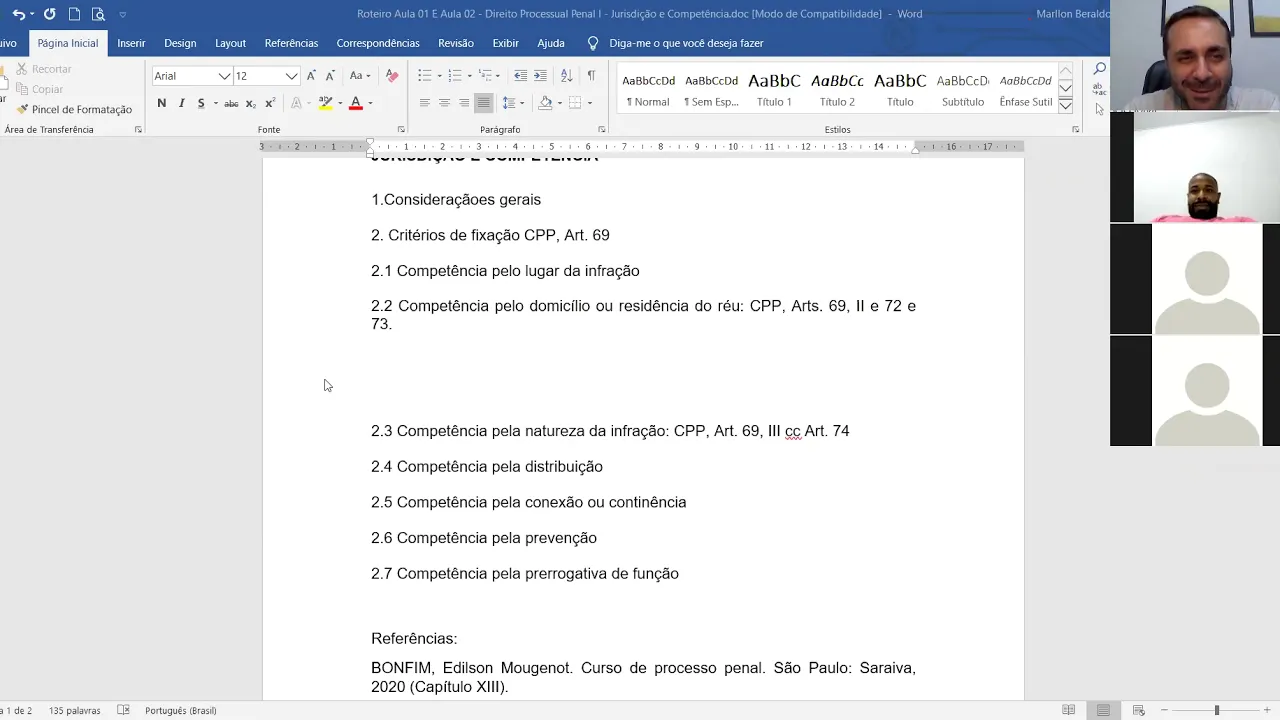The width and height of the screenshot is (1280, 720).
Task: Open font color dropdown arrow
Action: click(370, 103)
